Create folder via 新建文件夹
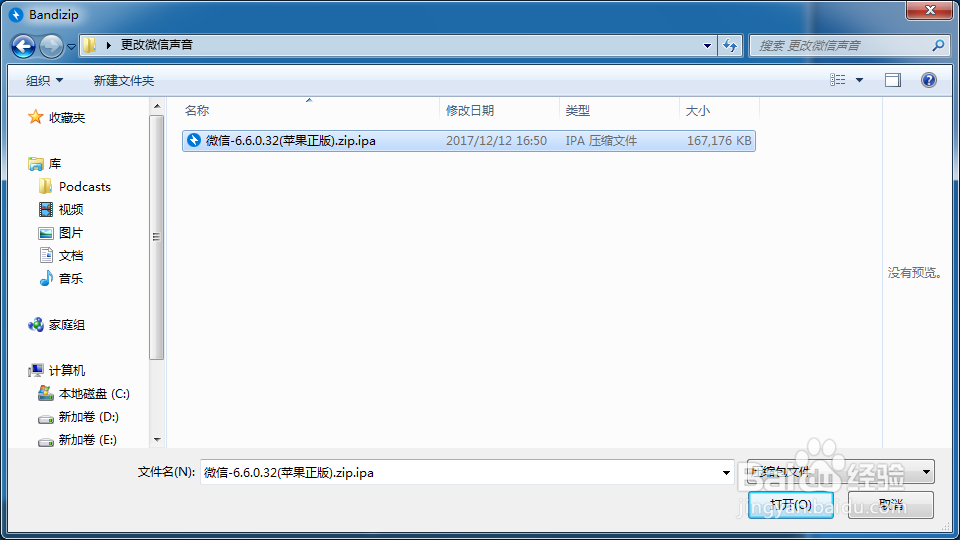 124,80
